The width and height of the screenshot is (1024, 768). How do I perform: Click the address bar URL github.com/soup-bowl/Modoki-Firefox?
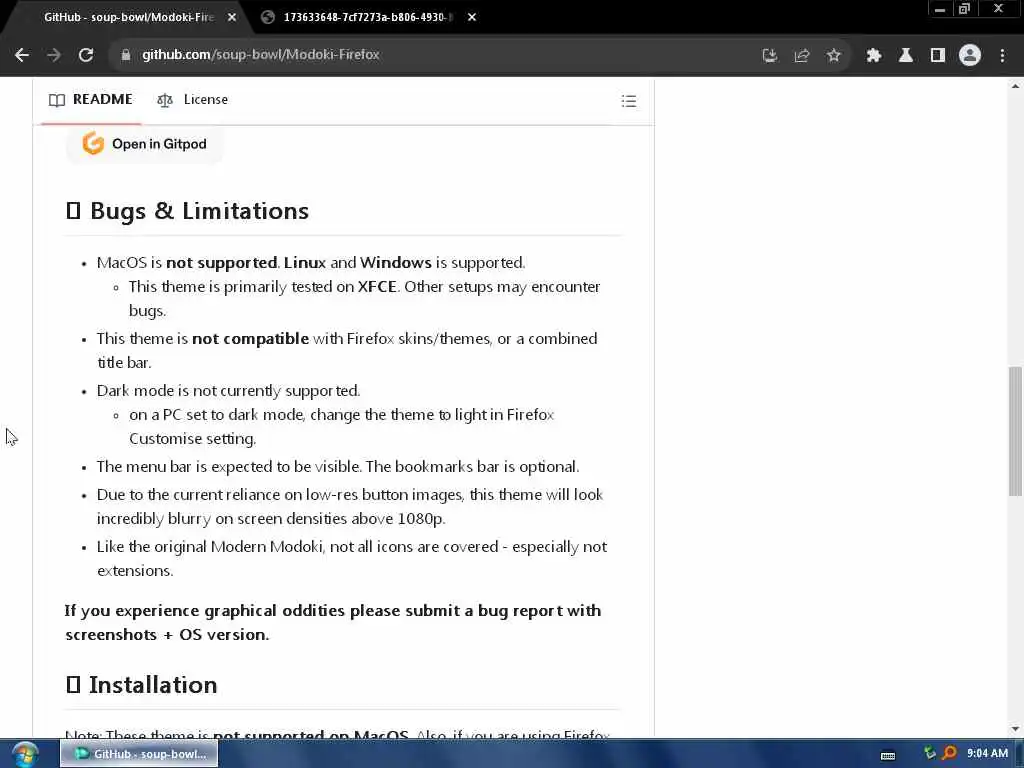[261, 55]
